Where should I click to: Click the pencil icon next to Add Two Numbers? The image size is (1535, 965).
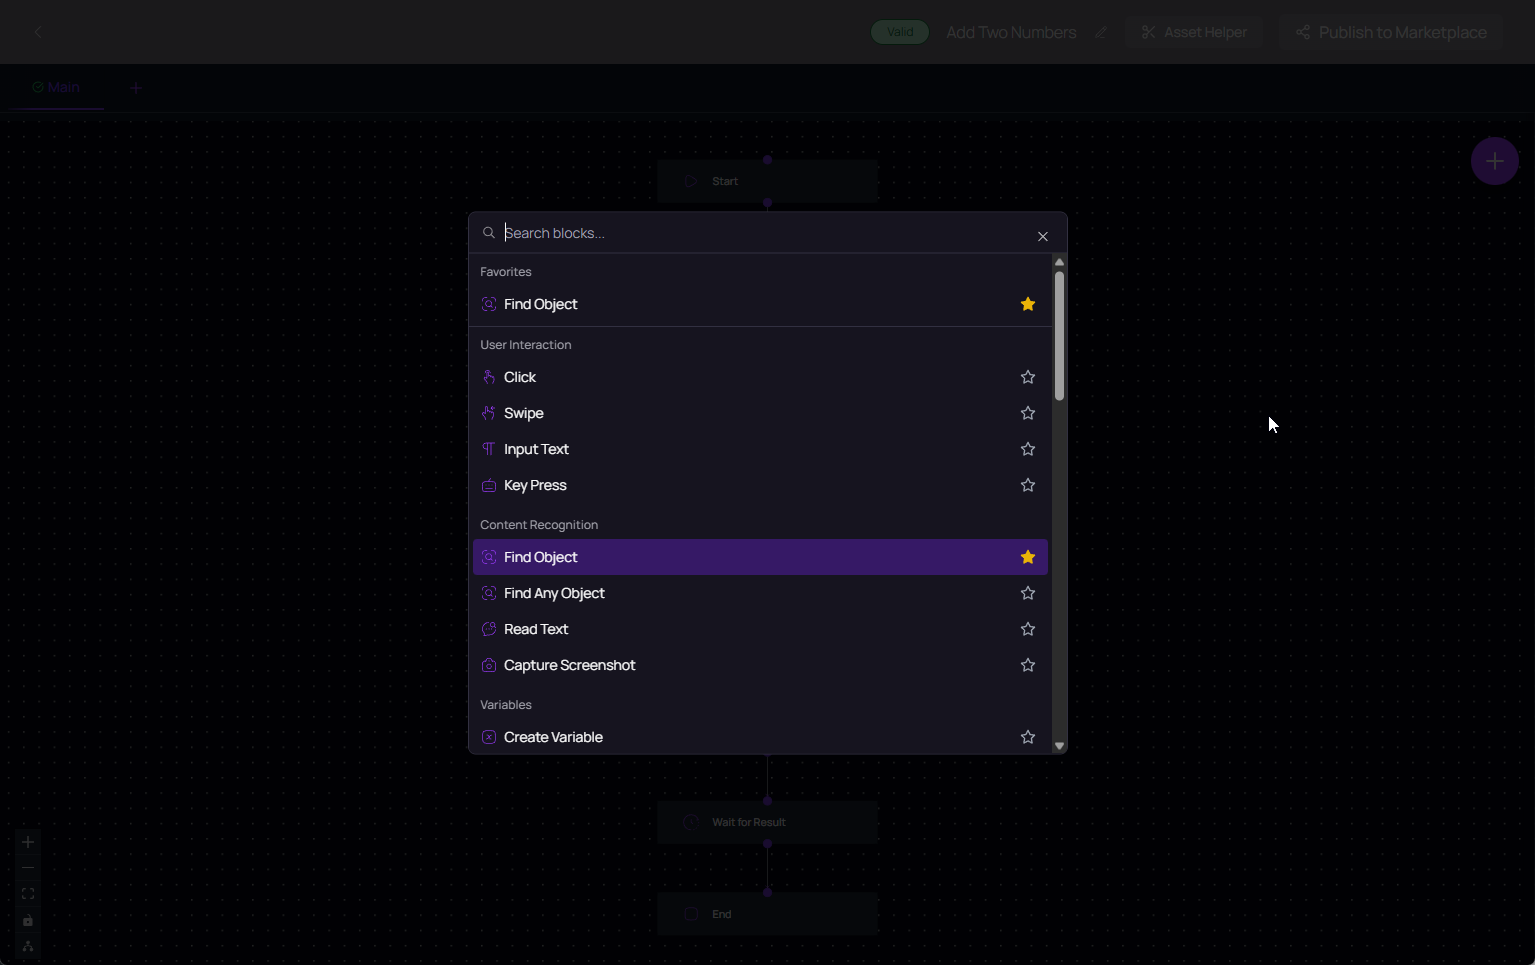[x=1100, y=32]
